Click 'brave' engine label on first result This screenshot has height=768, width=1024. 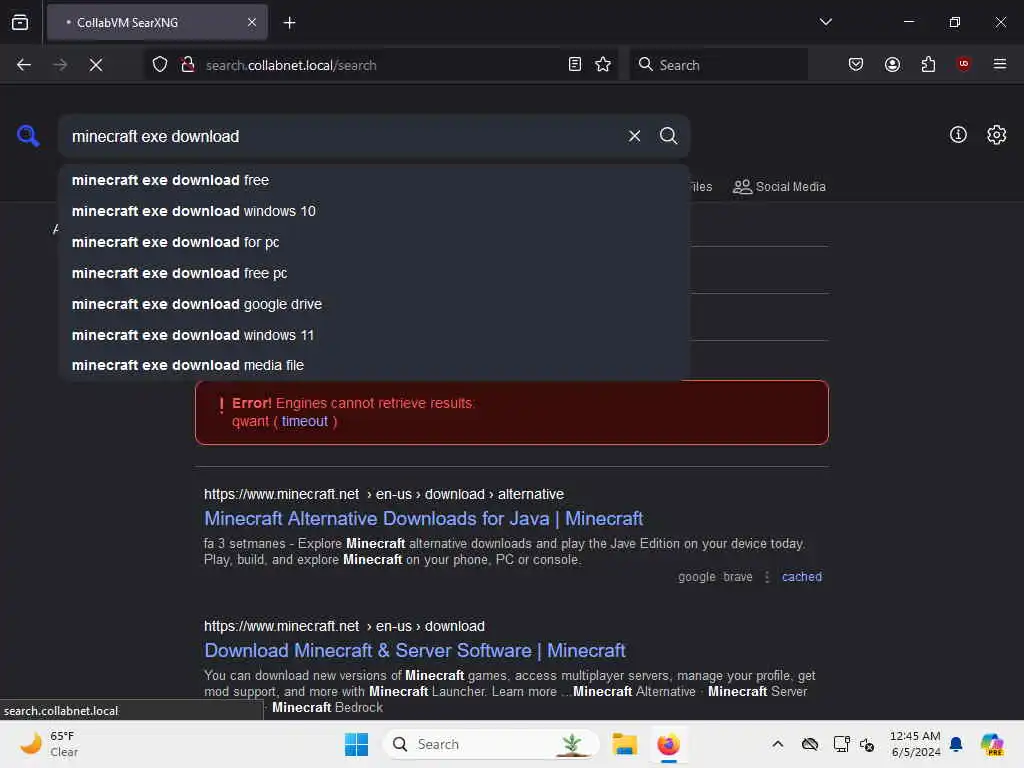738,577
